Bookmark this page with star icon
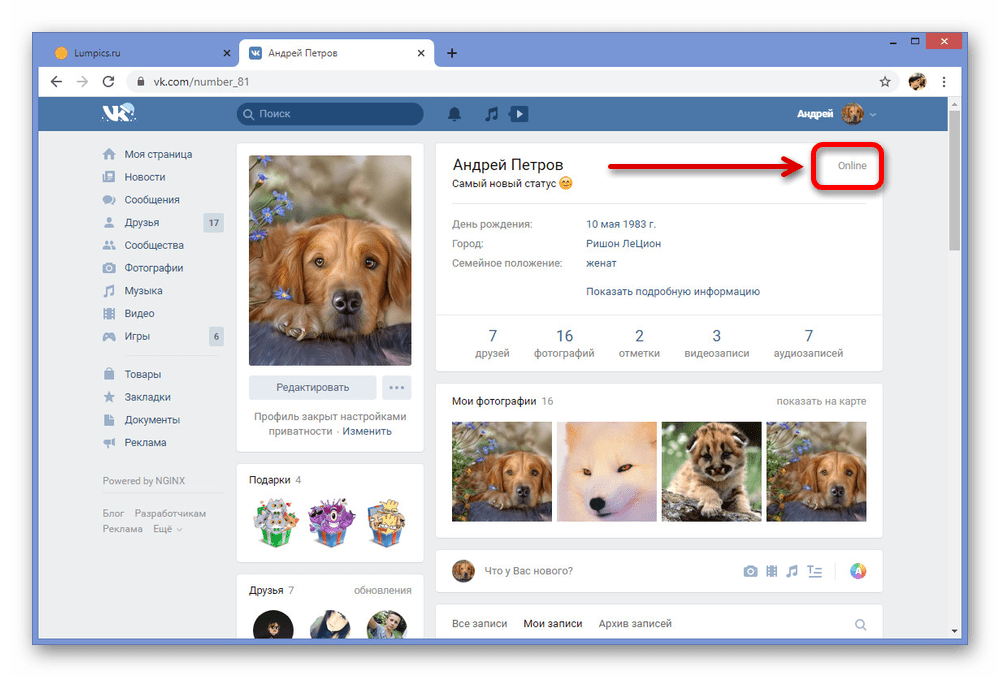Screen dimensions: 1000x677 pyautogui.click(x=885, y=82)
